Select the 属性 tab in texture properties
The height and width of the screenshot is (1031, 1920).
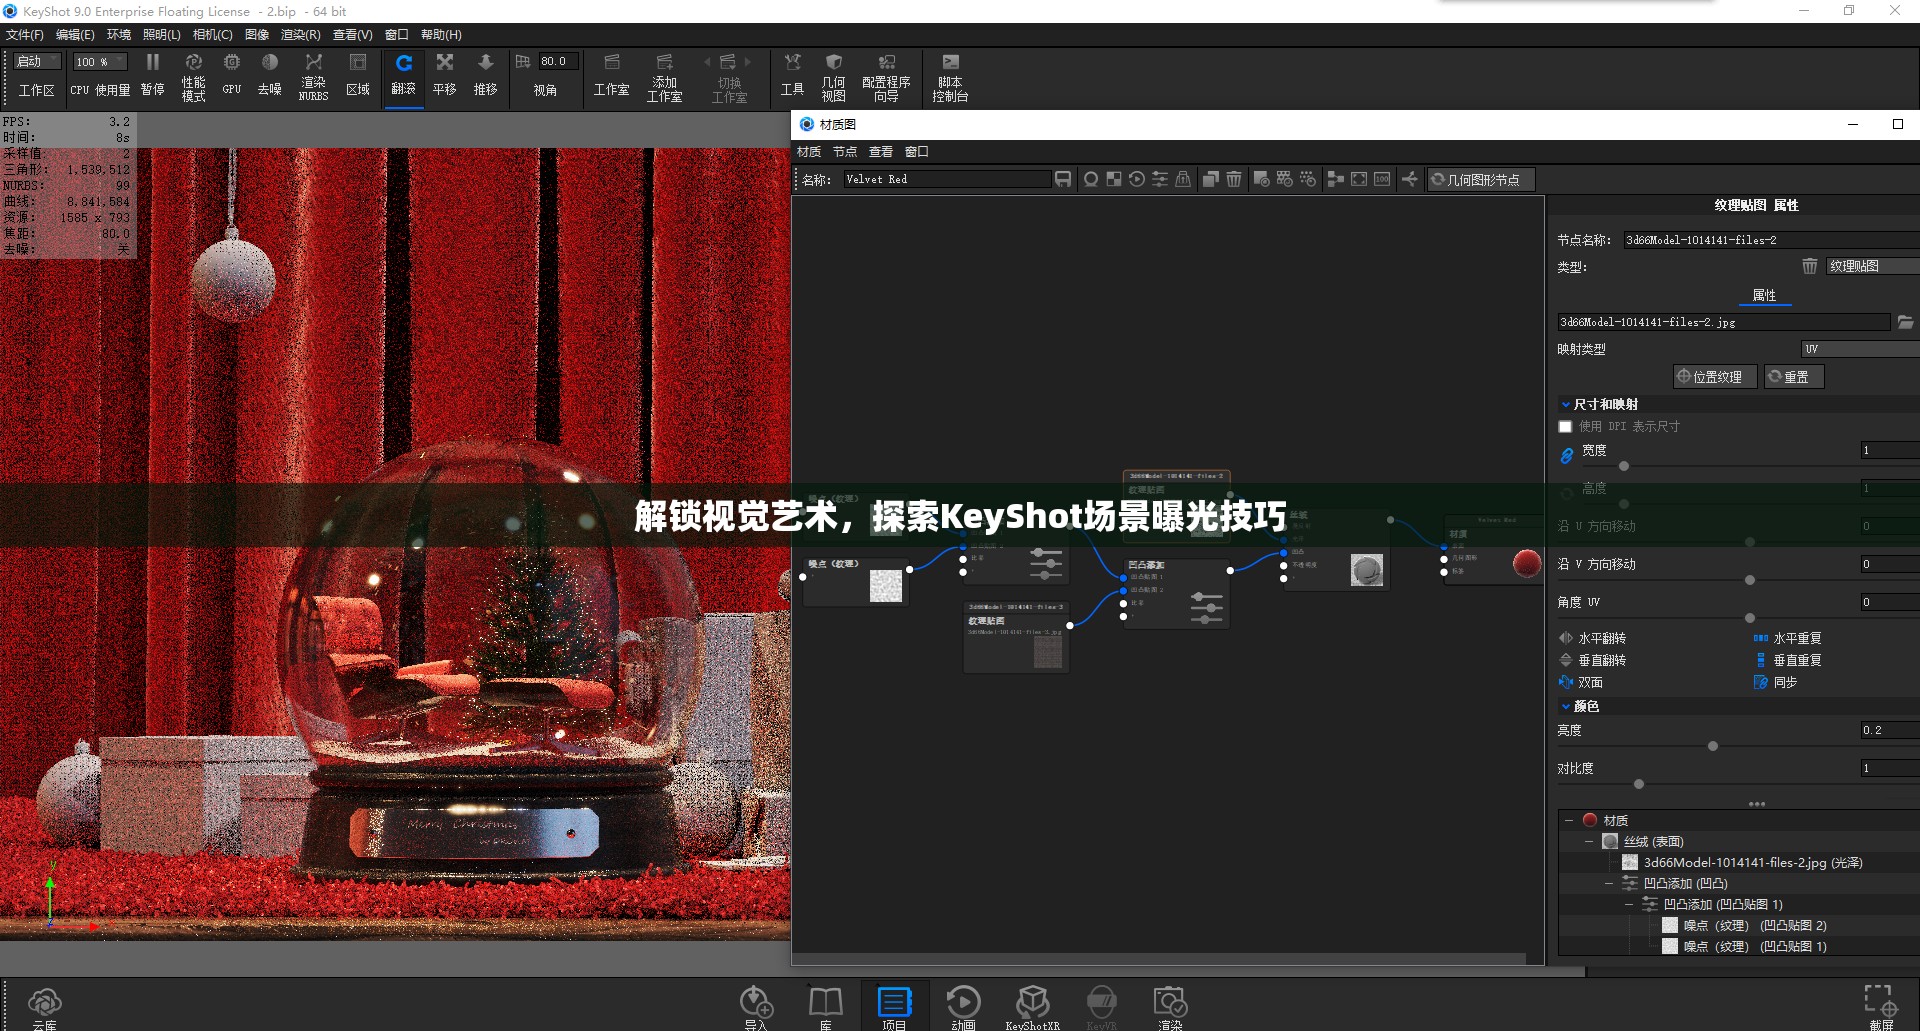[1764, 296]
